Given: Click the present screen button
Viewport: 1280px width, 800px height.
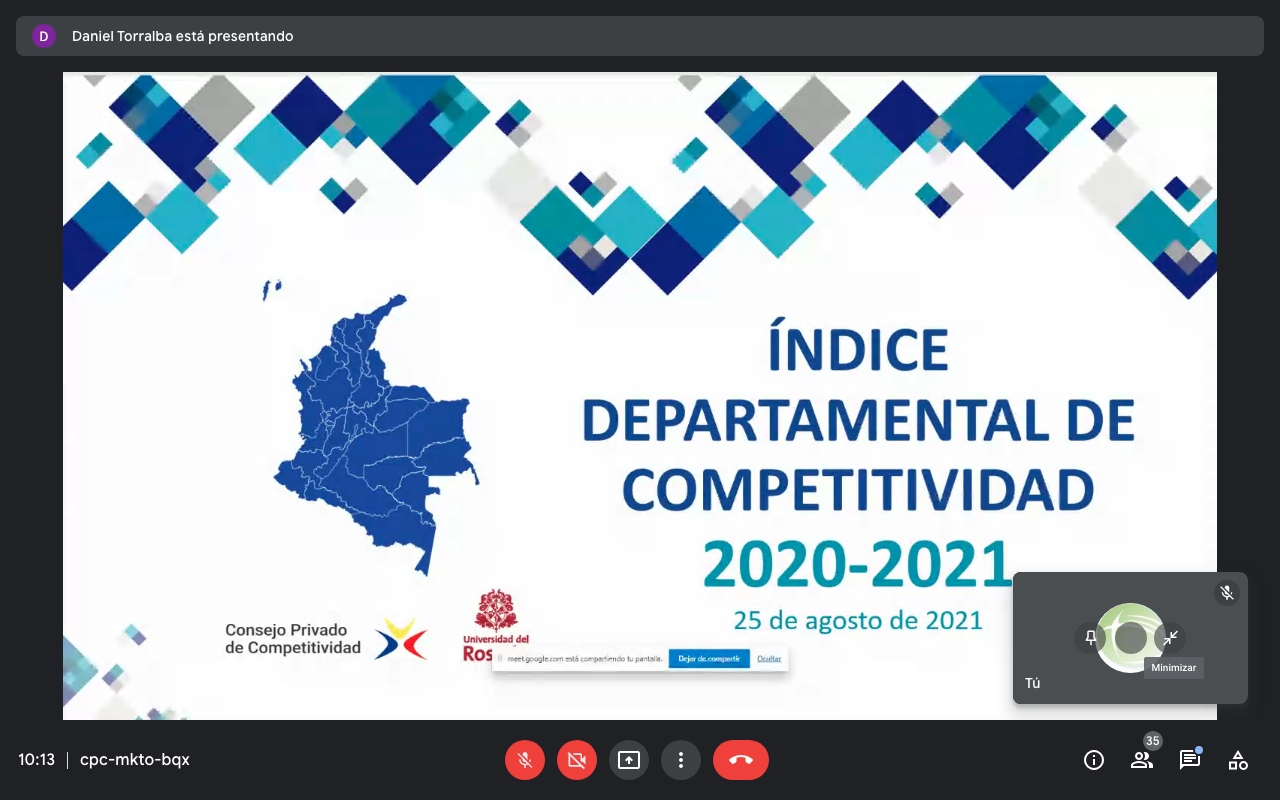Looking at the screenshot, I should click(x=629, y=760).
